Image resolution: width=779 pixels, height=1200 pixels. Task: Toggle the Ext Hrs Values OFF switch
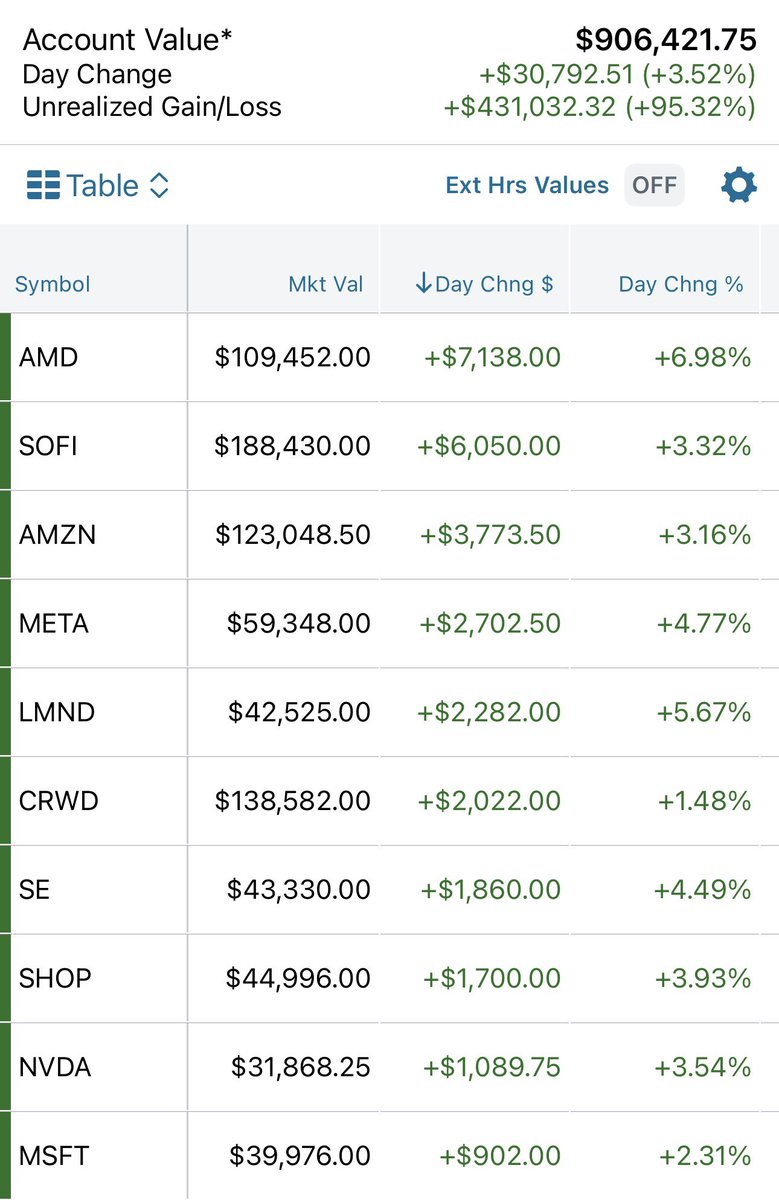pyautogui.click(x=654, y=185)
